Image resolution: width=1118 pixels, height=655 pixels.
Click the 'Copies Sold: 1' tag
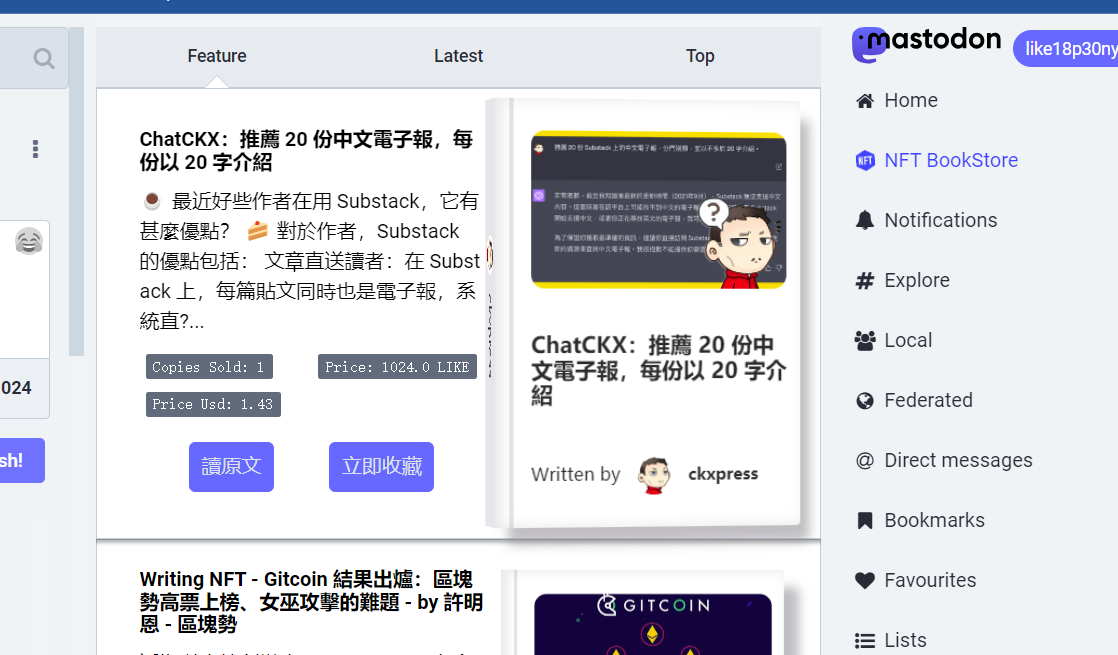209,367
